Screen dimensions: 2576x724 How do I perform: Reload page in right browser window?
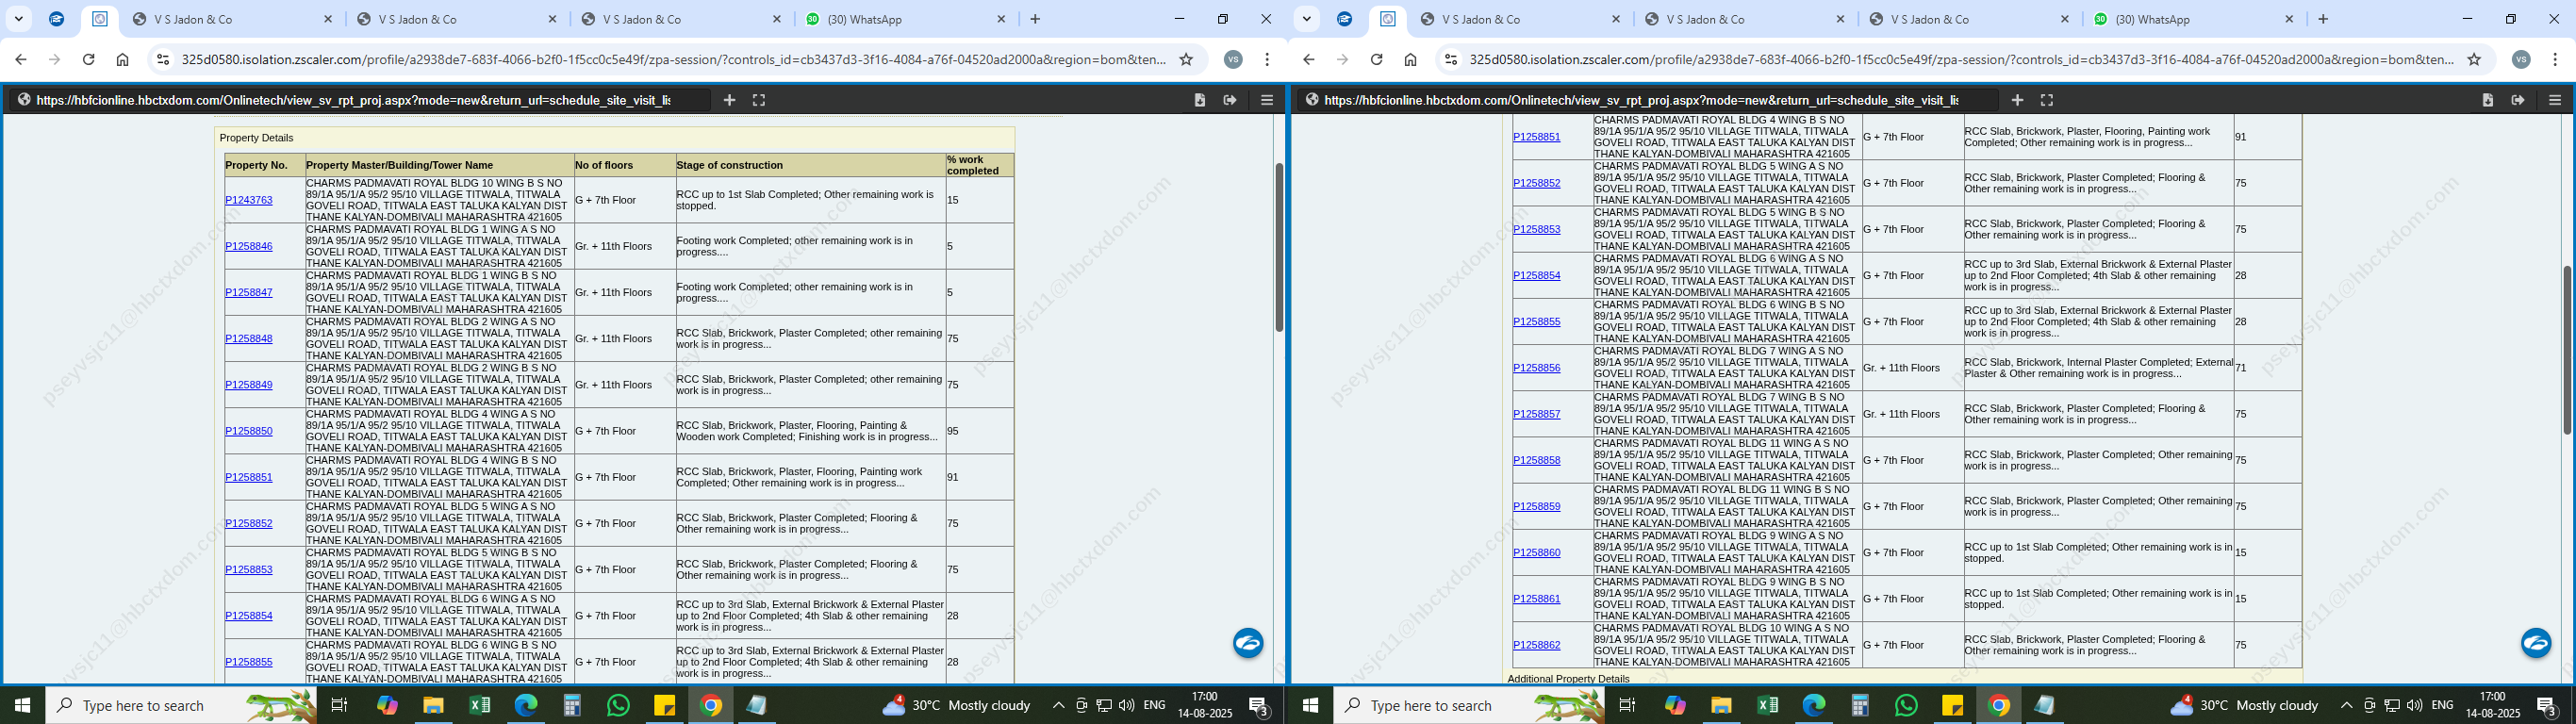(x=1376, y=60)
